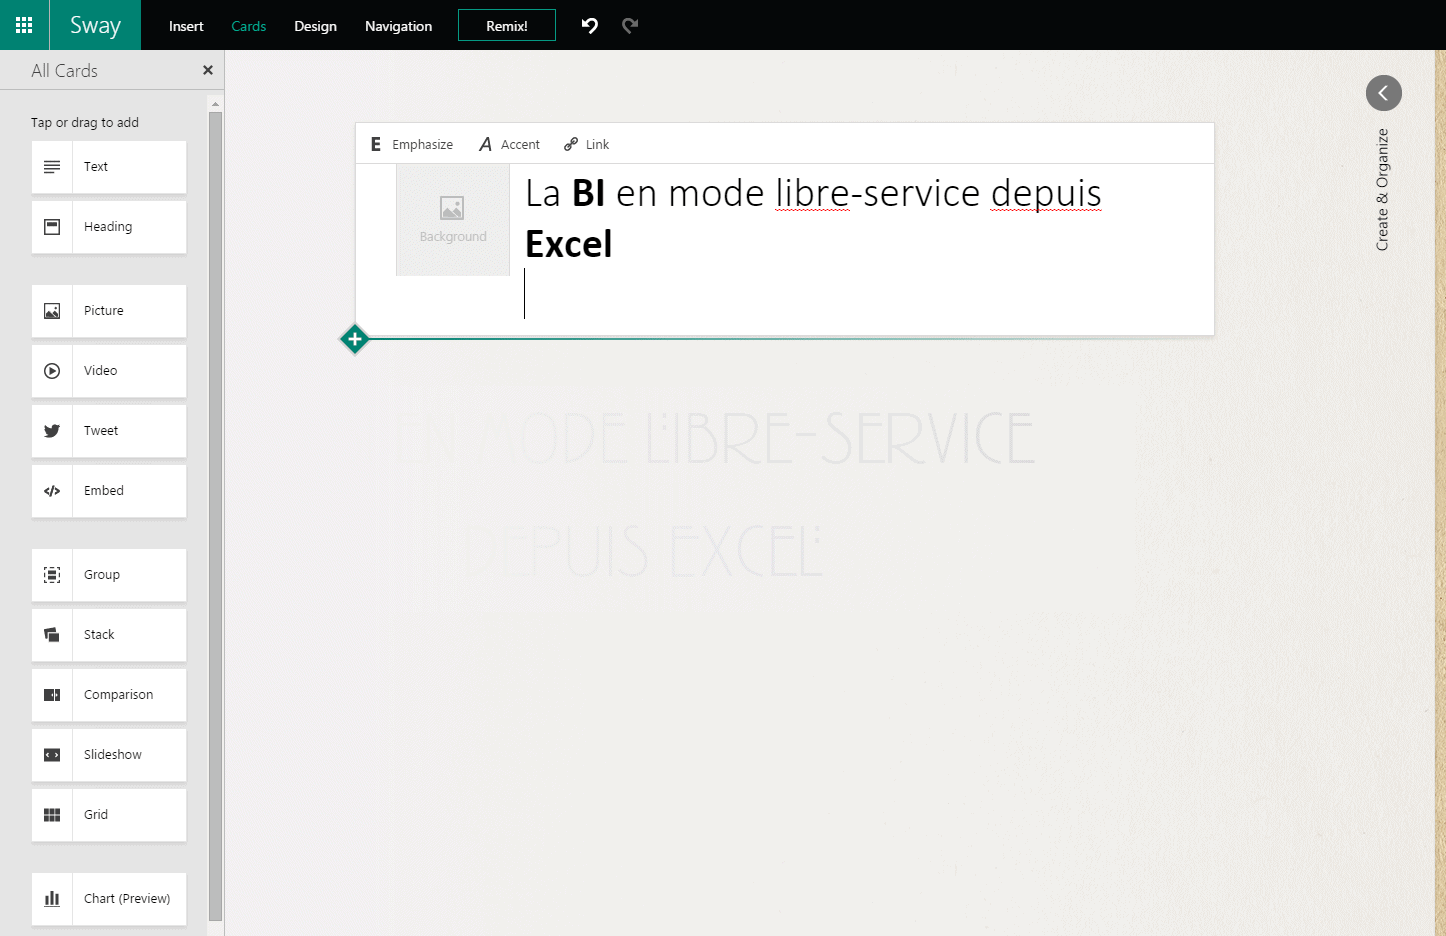Click the Background image placeholder
The height and width of the screenshot is (936, 1446).
click(453, 220)
